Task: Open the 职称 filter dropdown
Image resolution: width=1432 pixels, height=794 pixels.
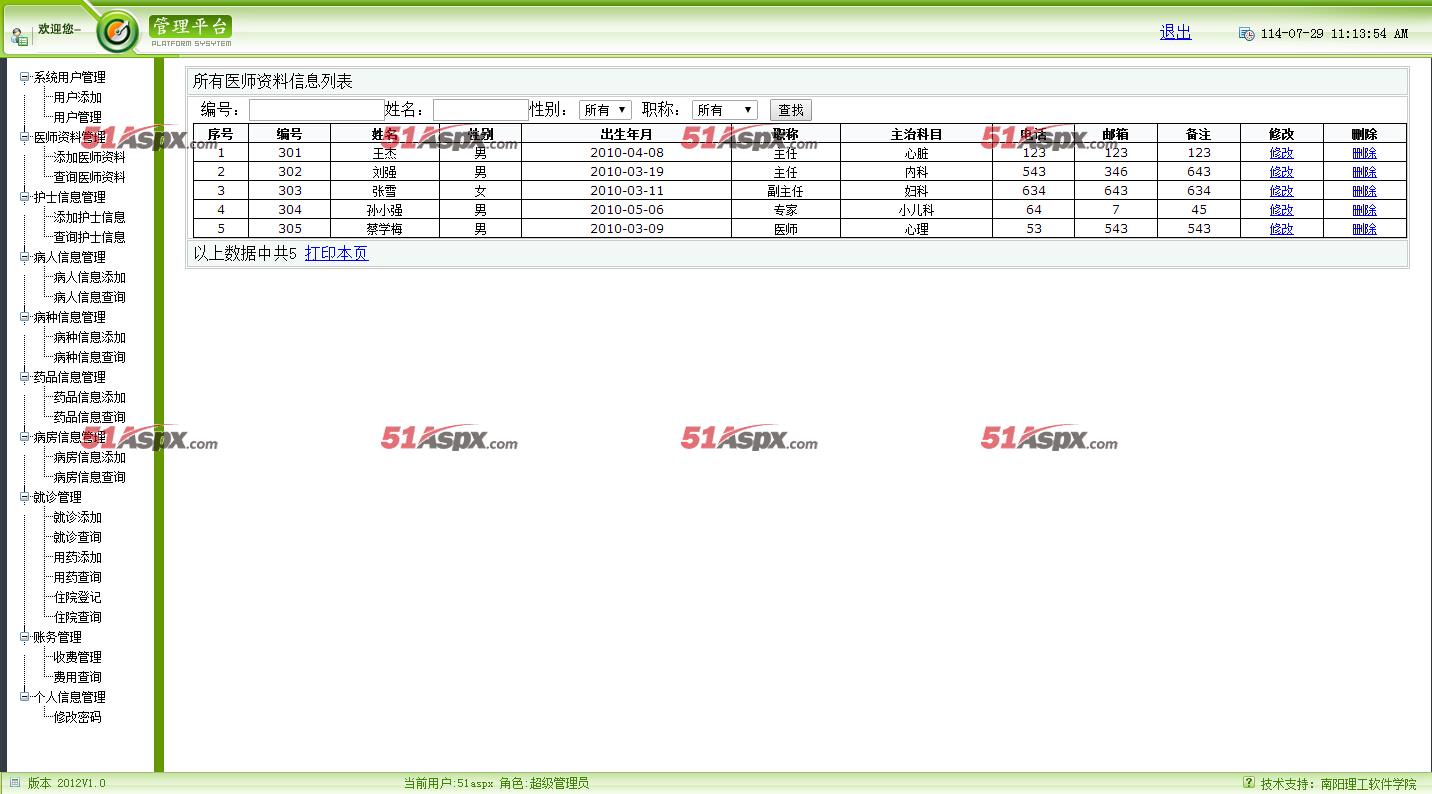Action: tap(724, 110)
